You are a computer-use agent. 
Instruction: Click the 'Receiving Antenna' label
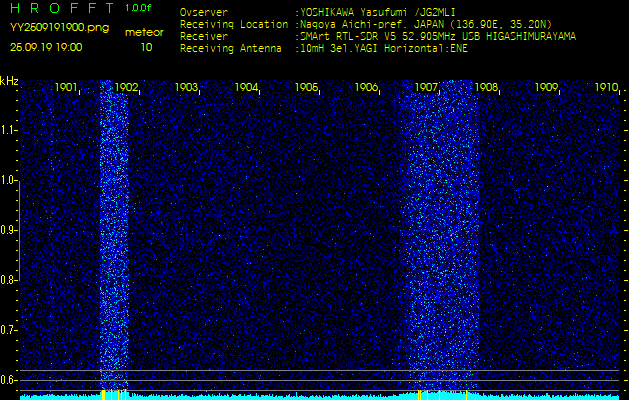point(231,49)
